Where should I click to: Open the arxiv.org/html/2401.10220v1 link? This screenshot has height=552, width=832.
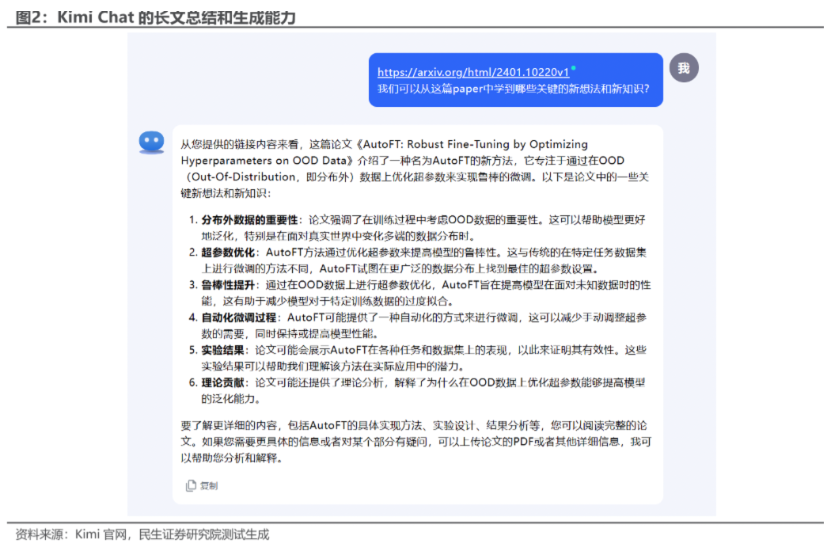click(473, 72)
